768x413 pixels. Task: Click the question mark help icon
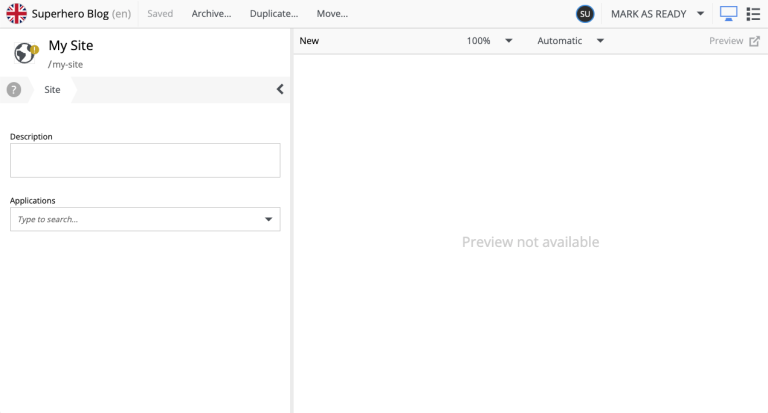pyautogui.click(x=14, y=89)
